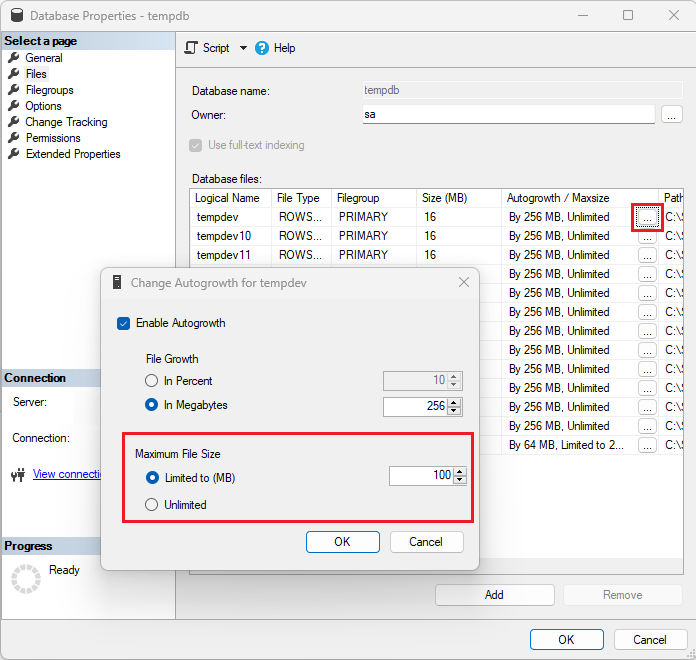The width and height of the screenshot is (696, 660).
Task: Go to the Options page
Action: click(43, 106)
